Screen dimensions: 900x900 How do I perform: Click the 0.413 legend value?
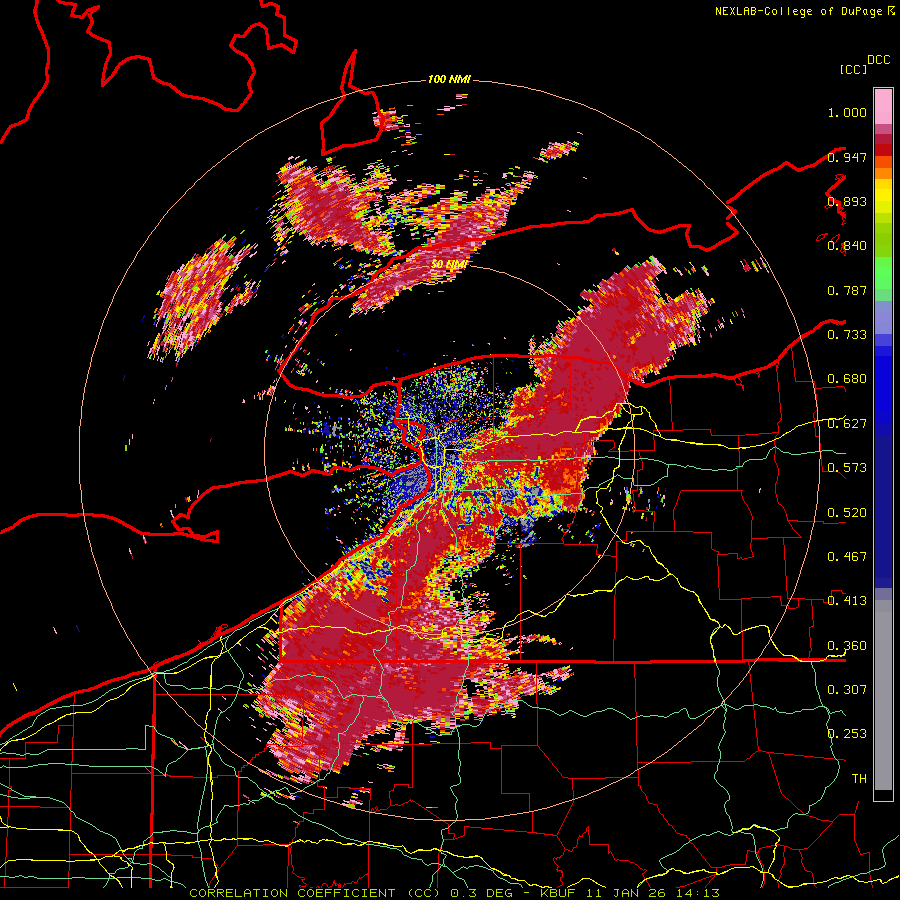[847, 601]
